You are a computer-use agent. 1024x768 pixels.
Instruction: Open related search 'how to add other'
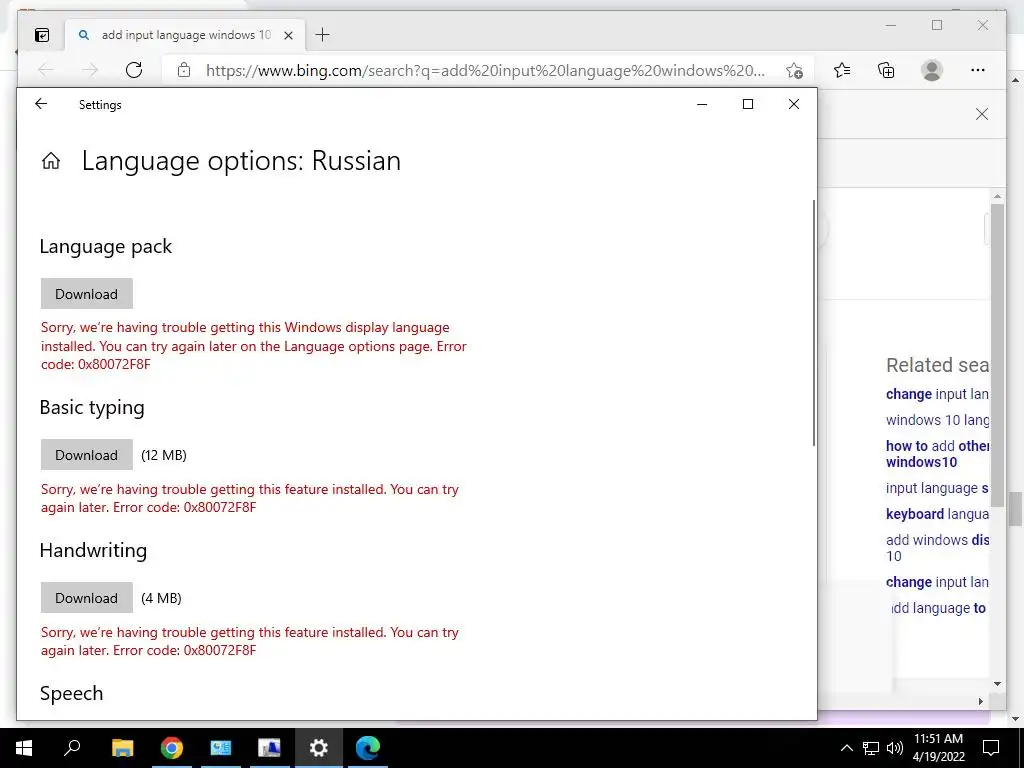pos(937,454)
